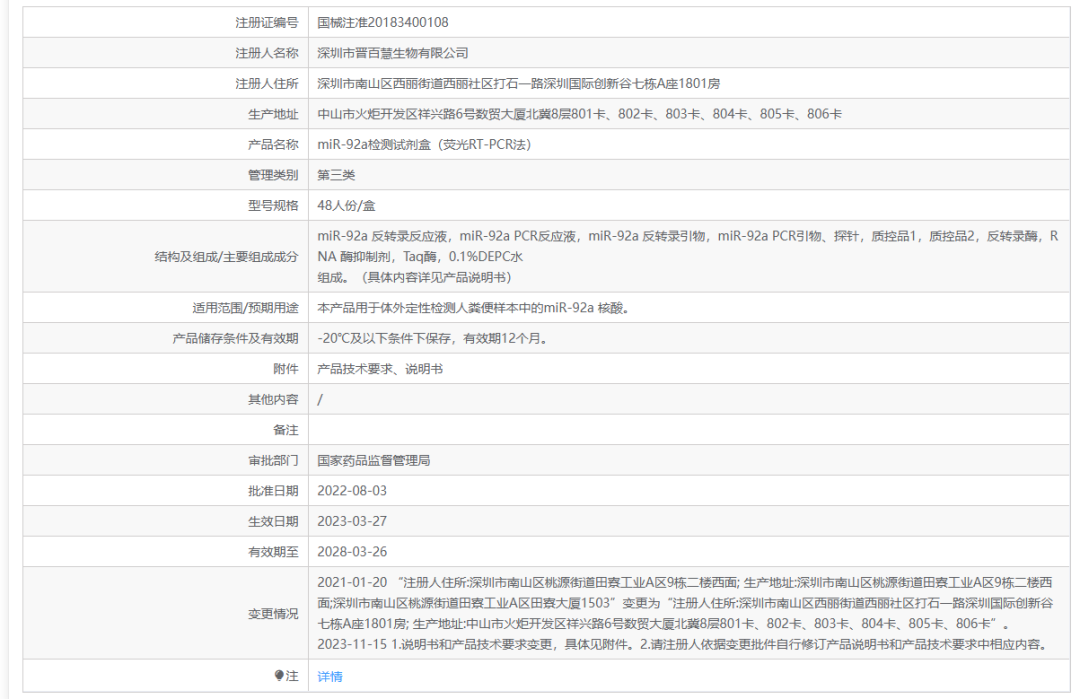Select the 48人份/盒 specification value
The width and height of the screenshot is (1080, 699).
coord(346,206)
